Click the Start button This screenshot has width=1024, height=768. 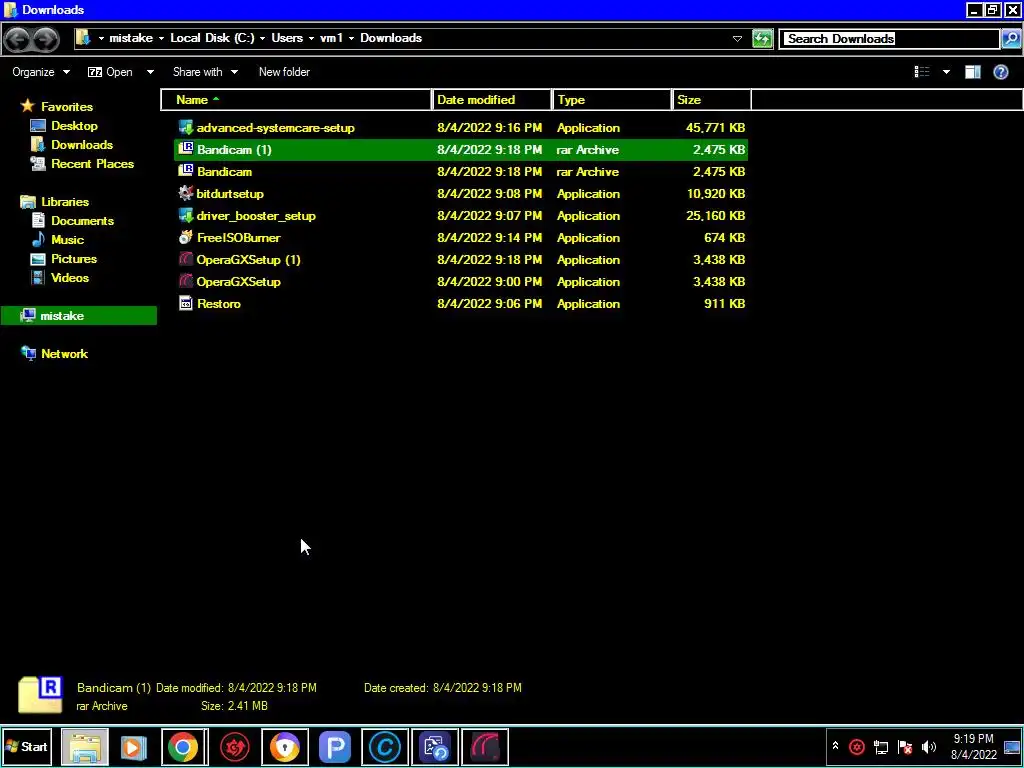coord(27,746)
